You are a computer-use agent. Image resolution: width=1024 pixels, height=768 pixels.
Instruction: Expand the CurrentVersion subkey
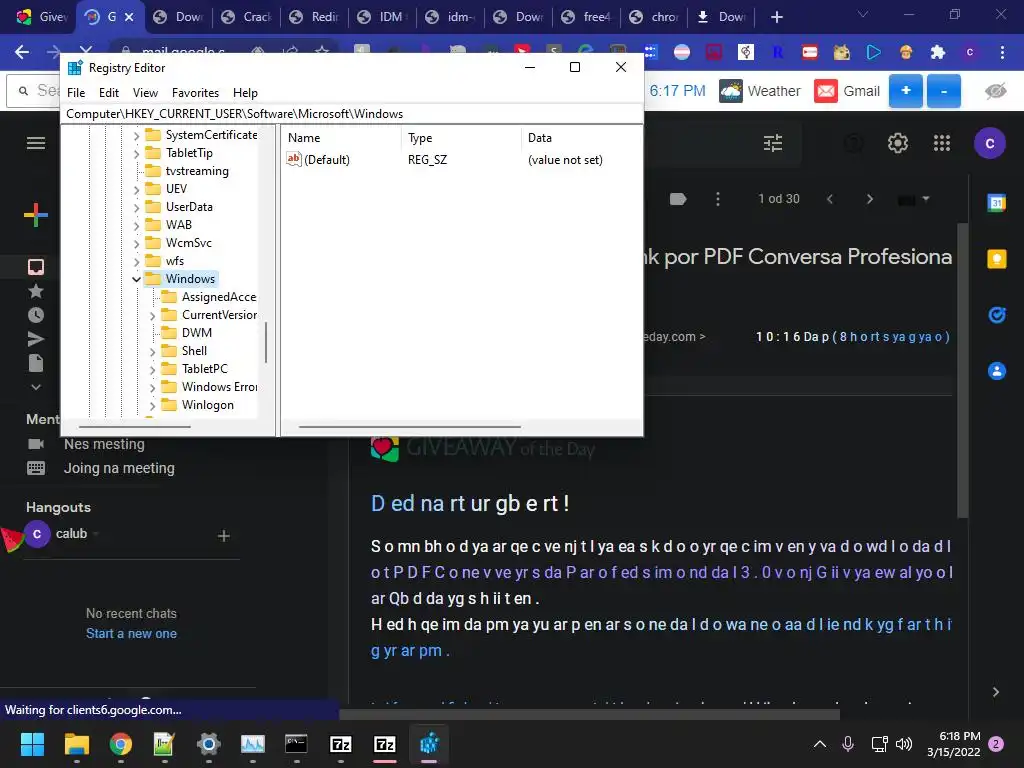click(152, 315)
